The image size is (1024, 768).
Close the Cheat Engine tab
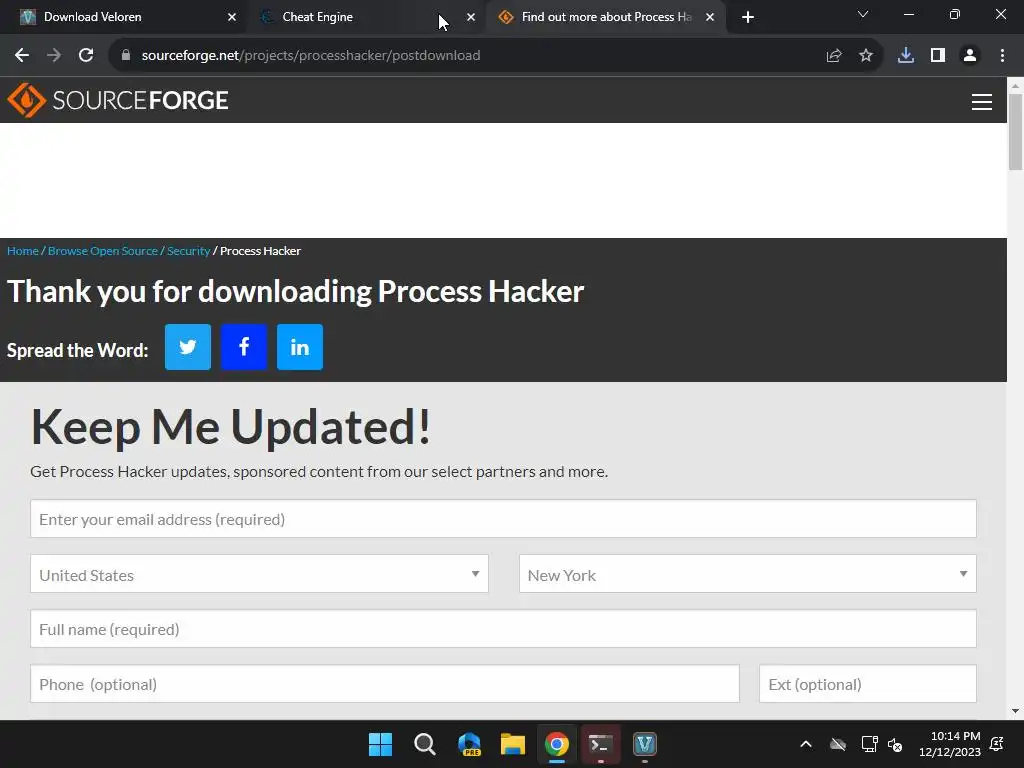click(471, 17)
